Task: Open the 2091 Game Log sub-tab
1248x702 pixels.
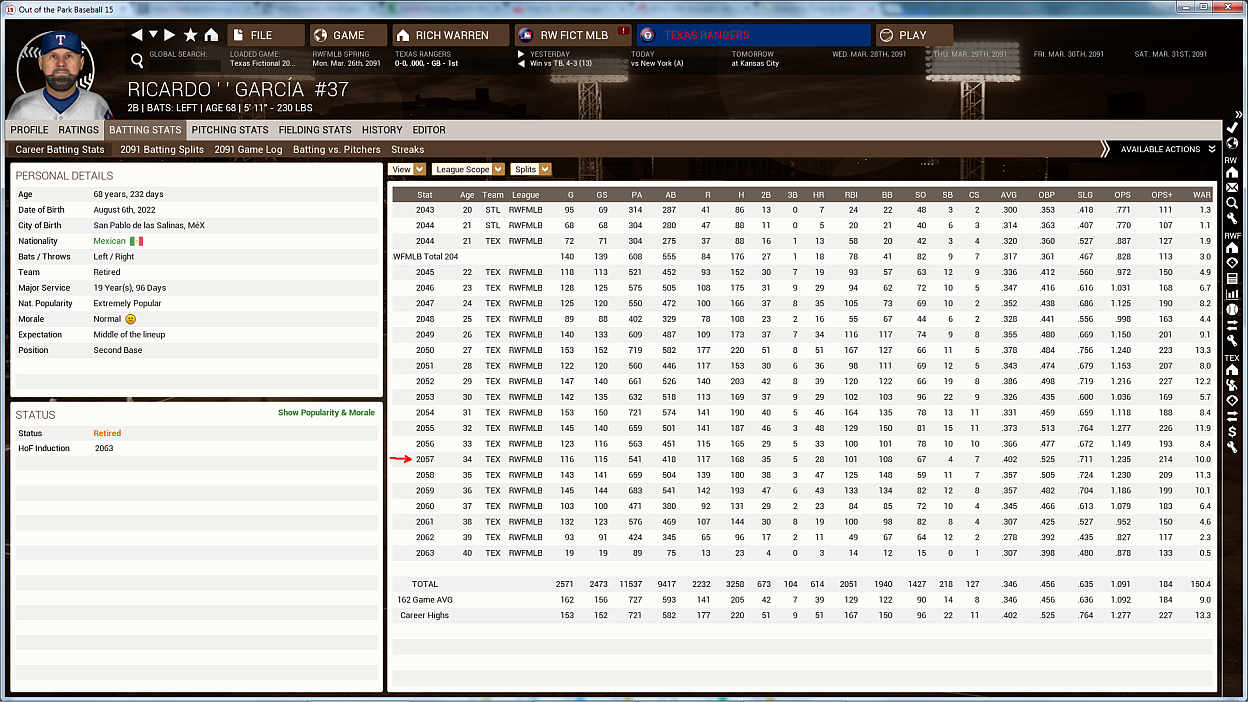Action: (x=248, y=149)
